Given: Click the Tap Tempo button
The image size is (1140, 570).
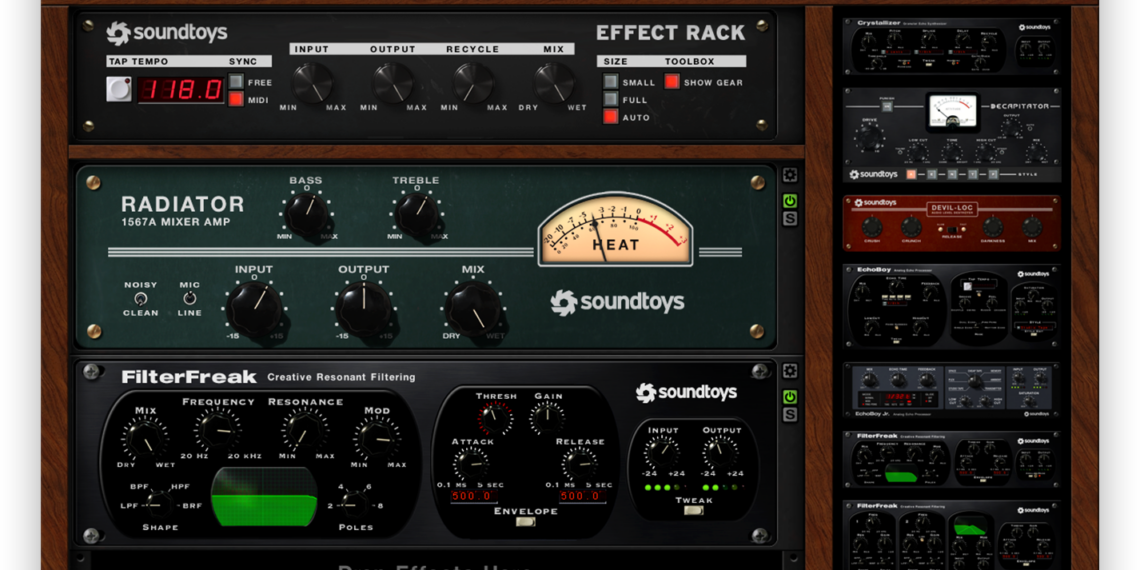Looking at the screenshot, I should (x=119, y=89).
